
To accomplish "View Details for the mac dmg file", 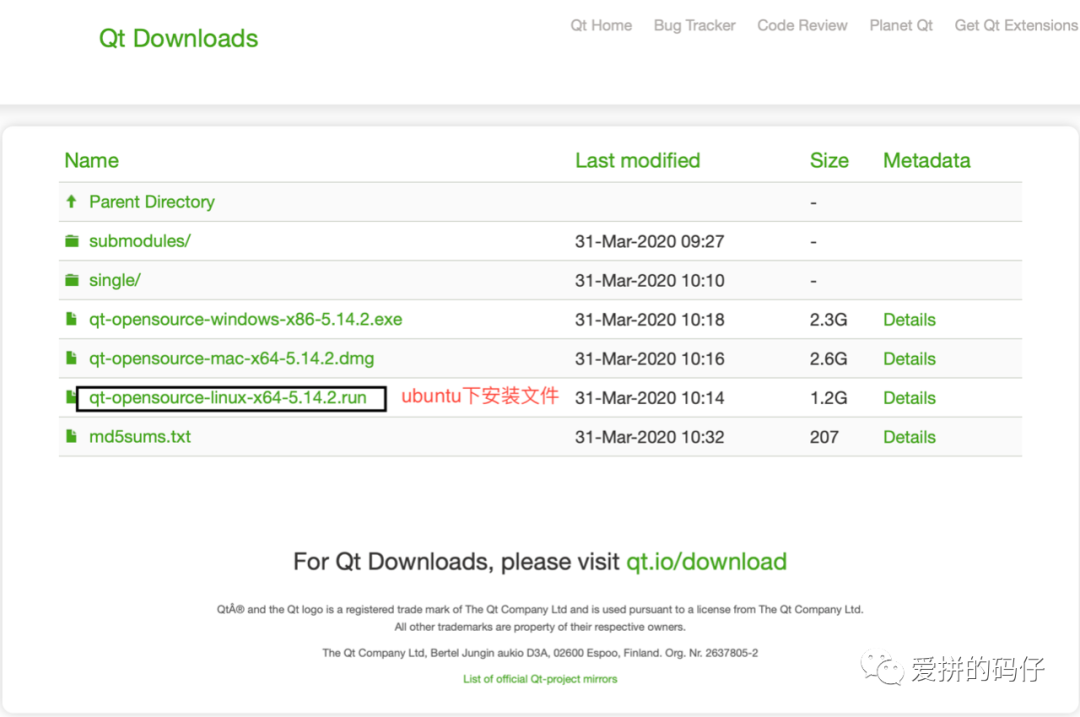I will [x=909, y=359].
